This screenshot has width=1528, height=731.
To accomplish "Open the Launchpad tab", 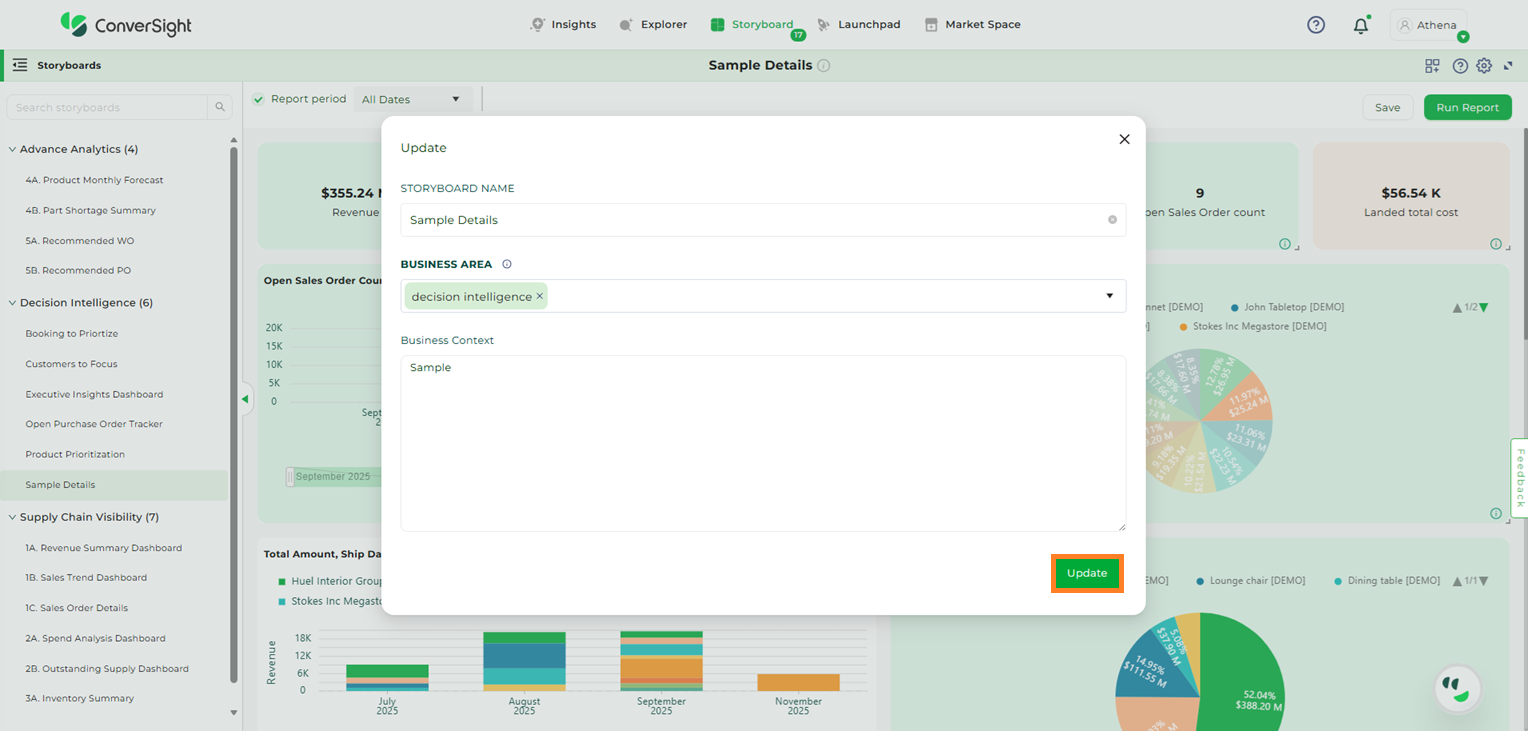I will pos(858,25).
